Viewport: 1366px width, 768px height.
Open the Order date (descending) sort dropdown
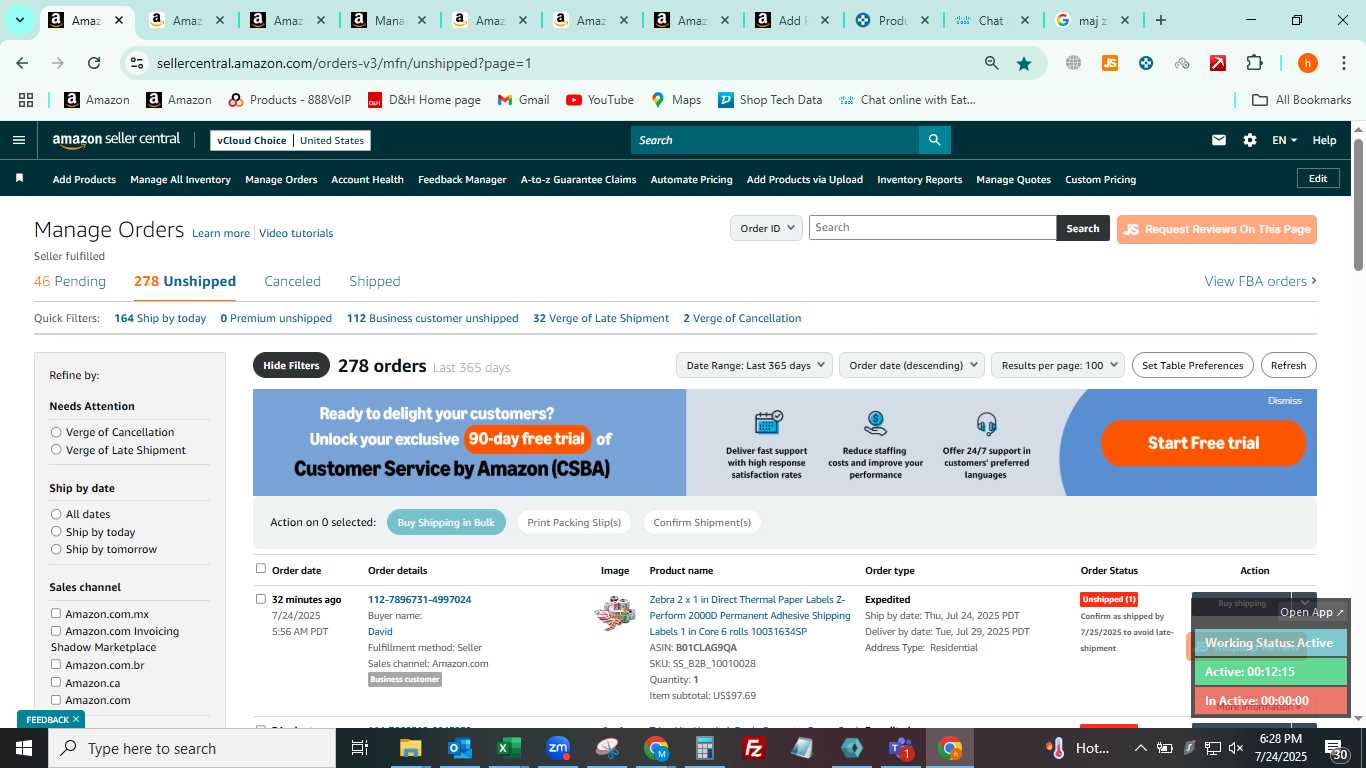[x=912, y=365]
